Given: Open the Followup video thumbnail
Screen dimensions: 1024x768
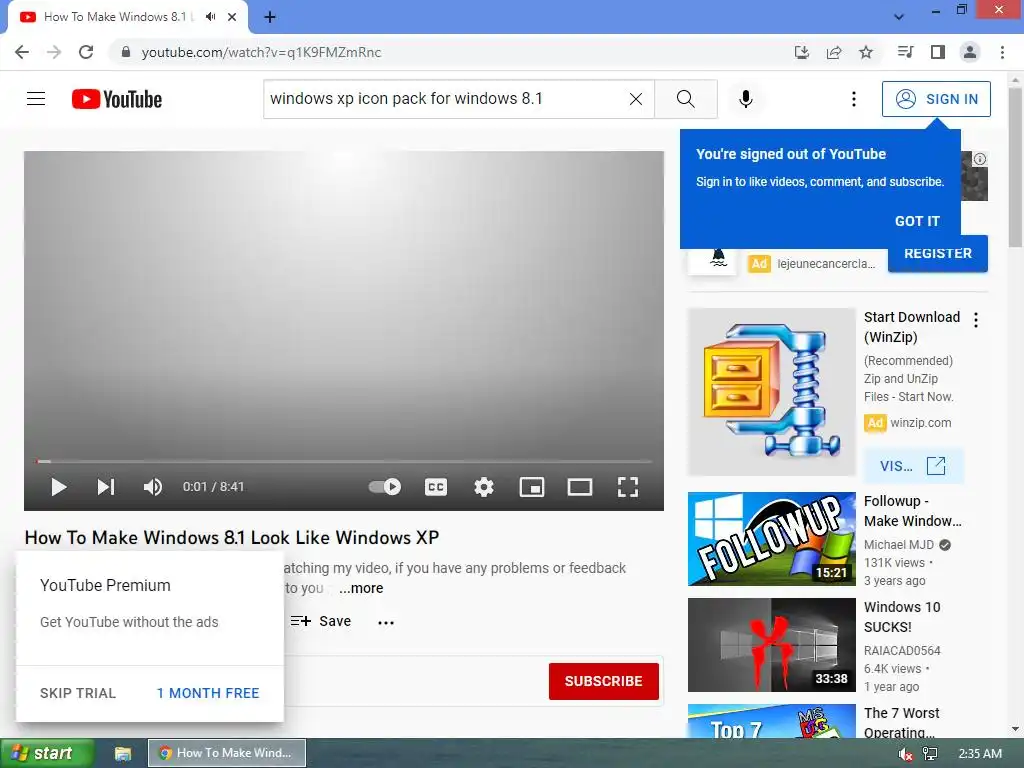Looking at the screenshot, I should point(771,539).
